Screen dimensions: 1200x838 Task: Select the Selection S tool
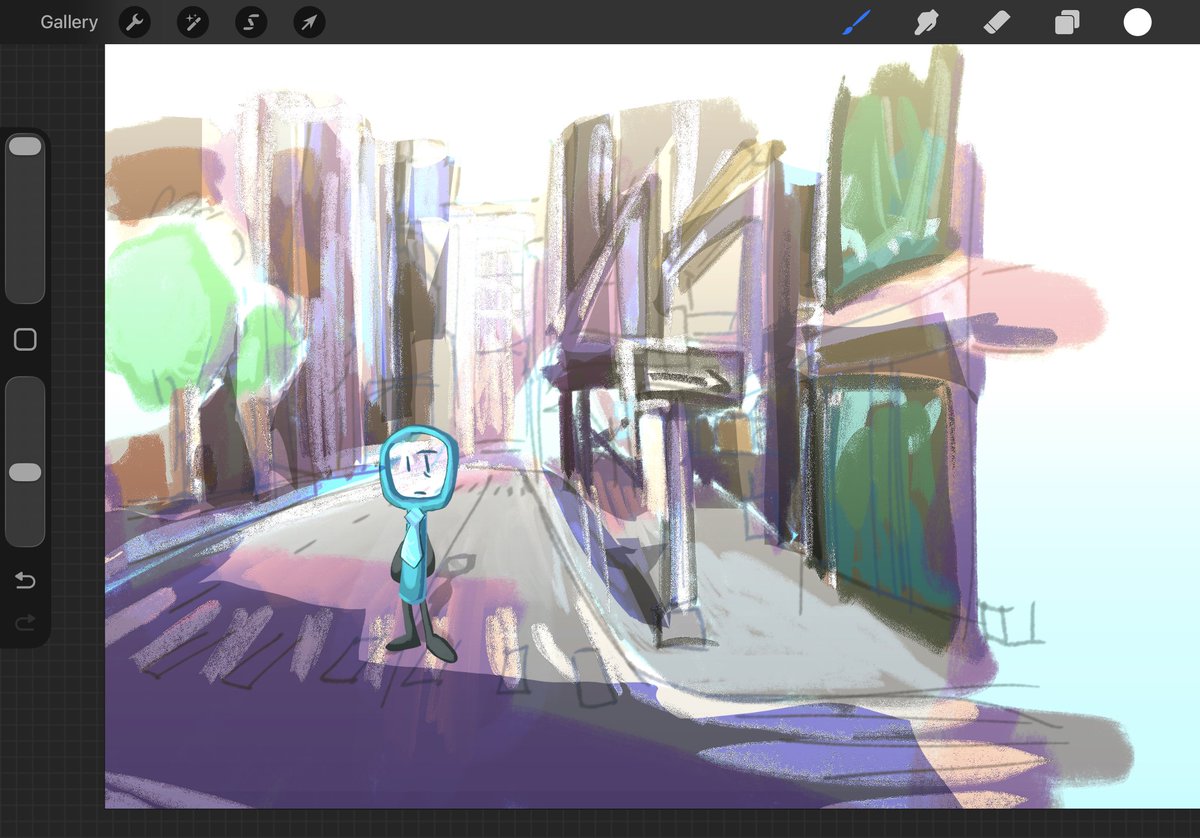(251, 22)
